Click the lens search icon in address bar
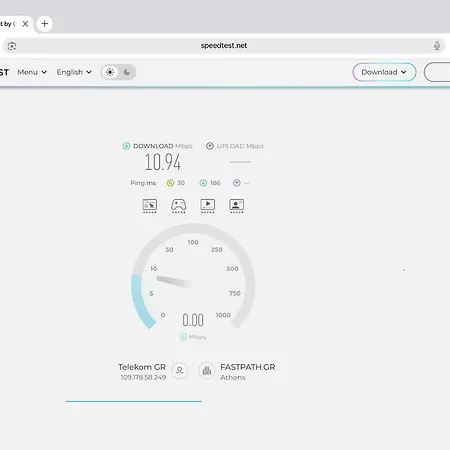This screenshot has height=450, width=450. coord(12,46)
